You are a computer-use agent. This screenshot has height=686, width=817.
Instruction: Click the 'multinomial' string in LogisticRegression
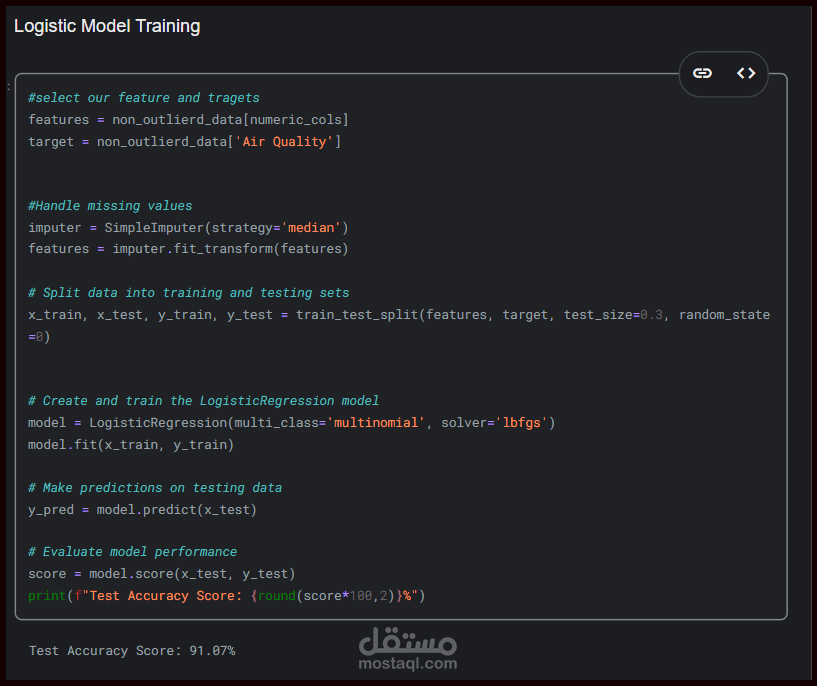click(376, 423)
